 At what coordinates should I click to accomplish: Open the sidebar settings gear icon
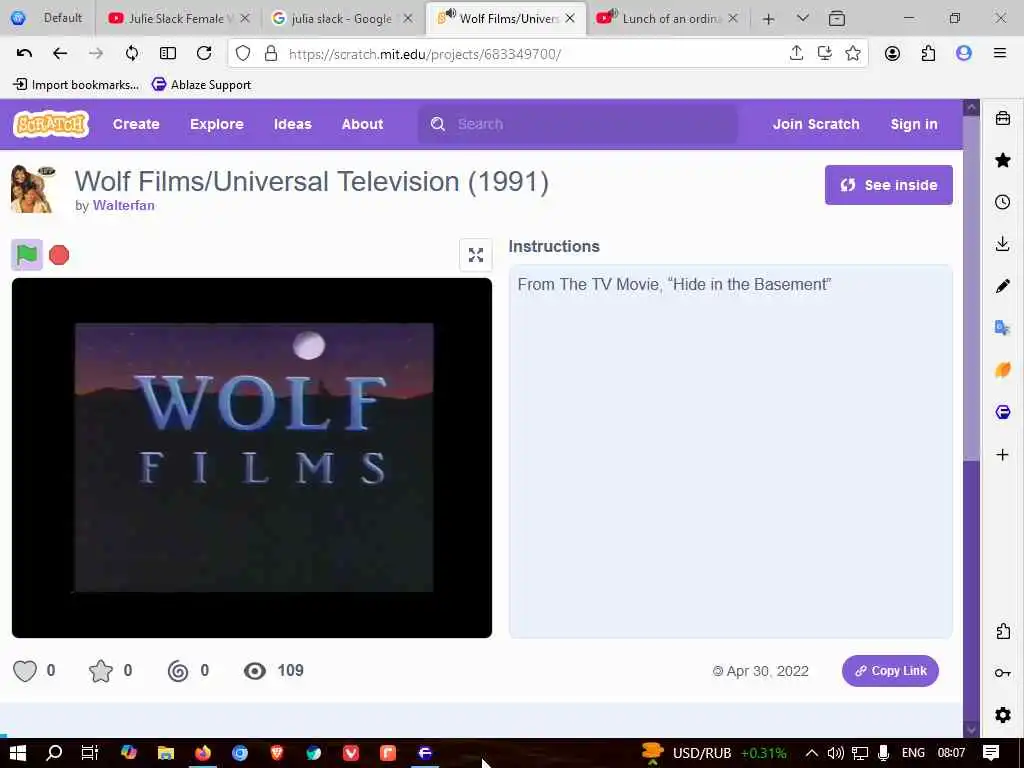1002,714
